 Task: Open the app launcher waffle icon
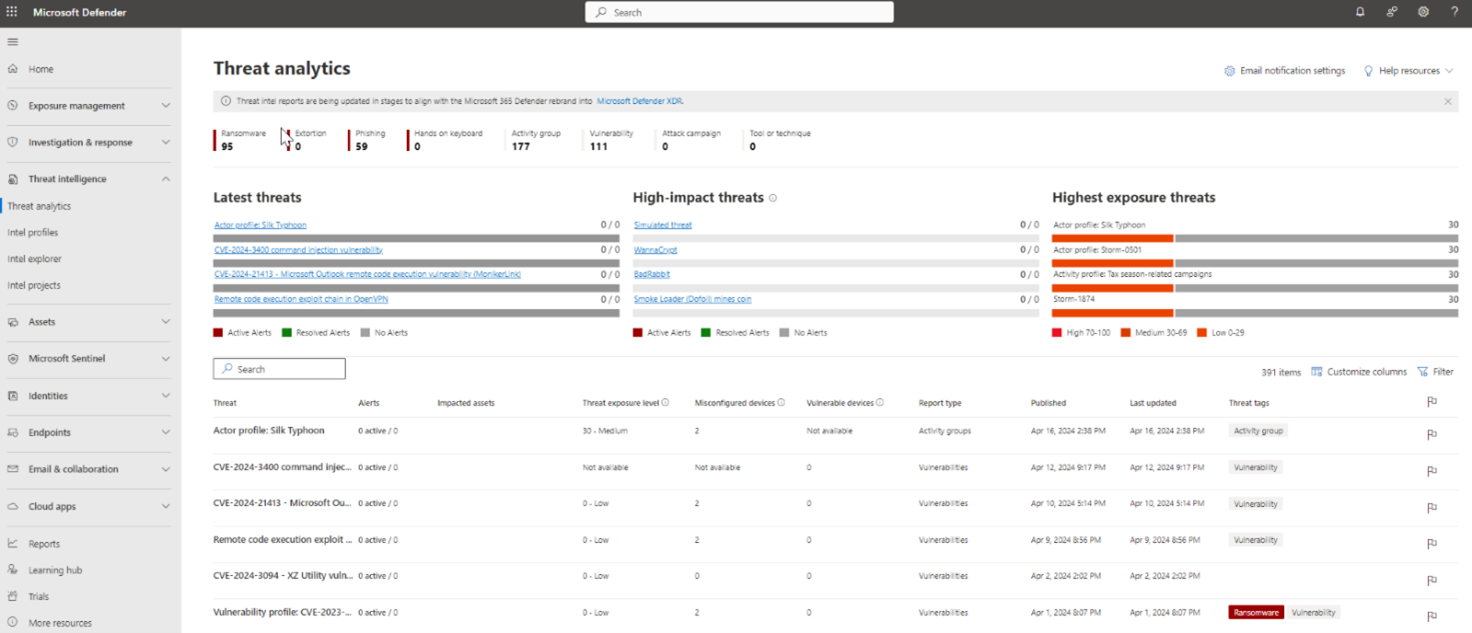12,12
